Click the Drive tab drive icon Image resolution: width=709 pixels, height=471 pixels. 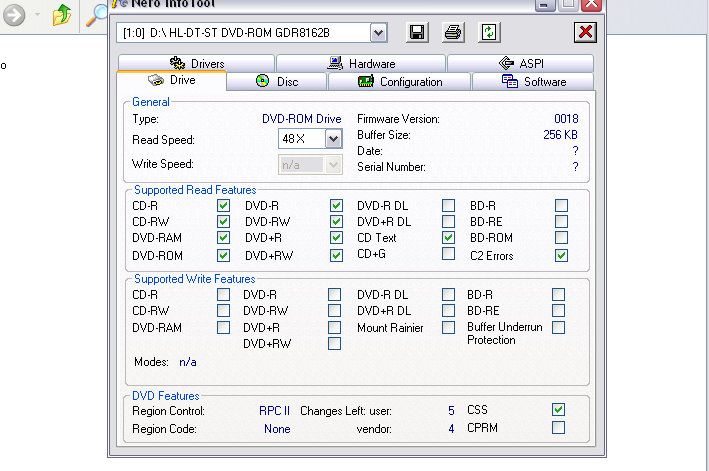[x=156, y=80]
